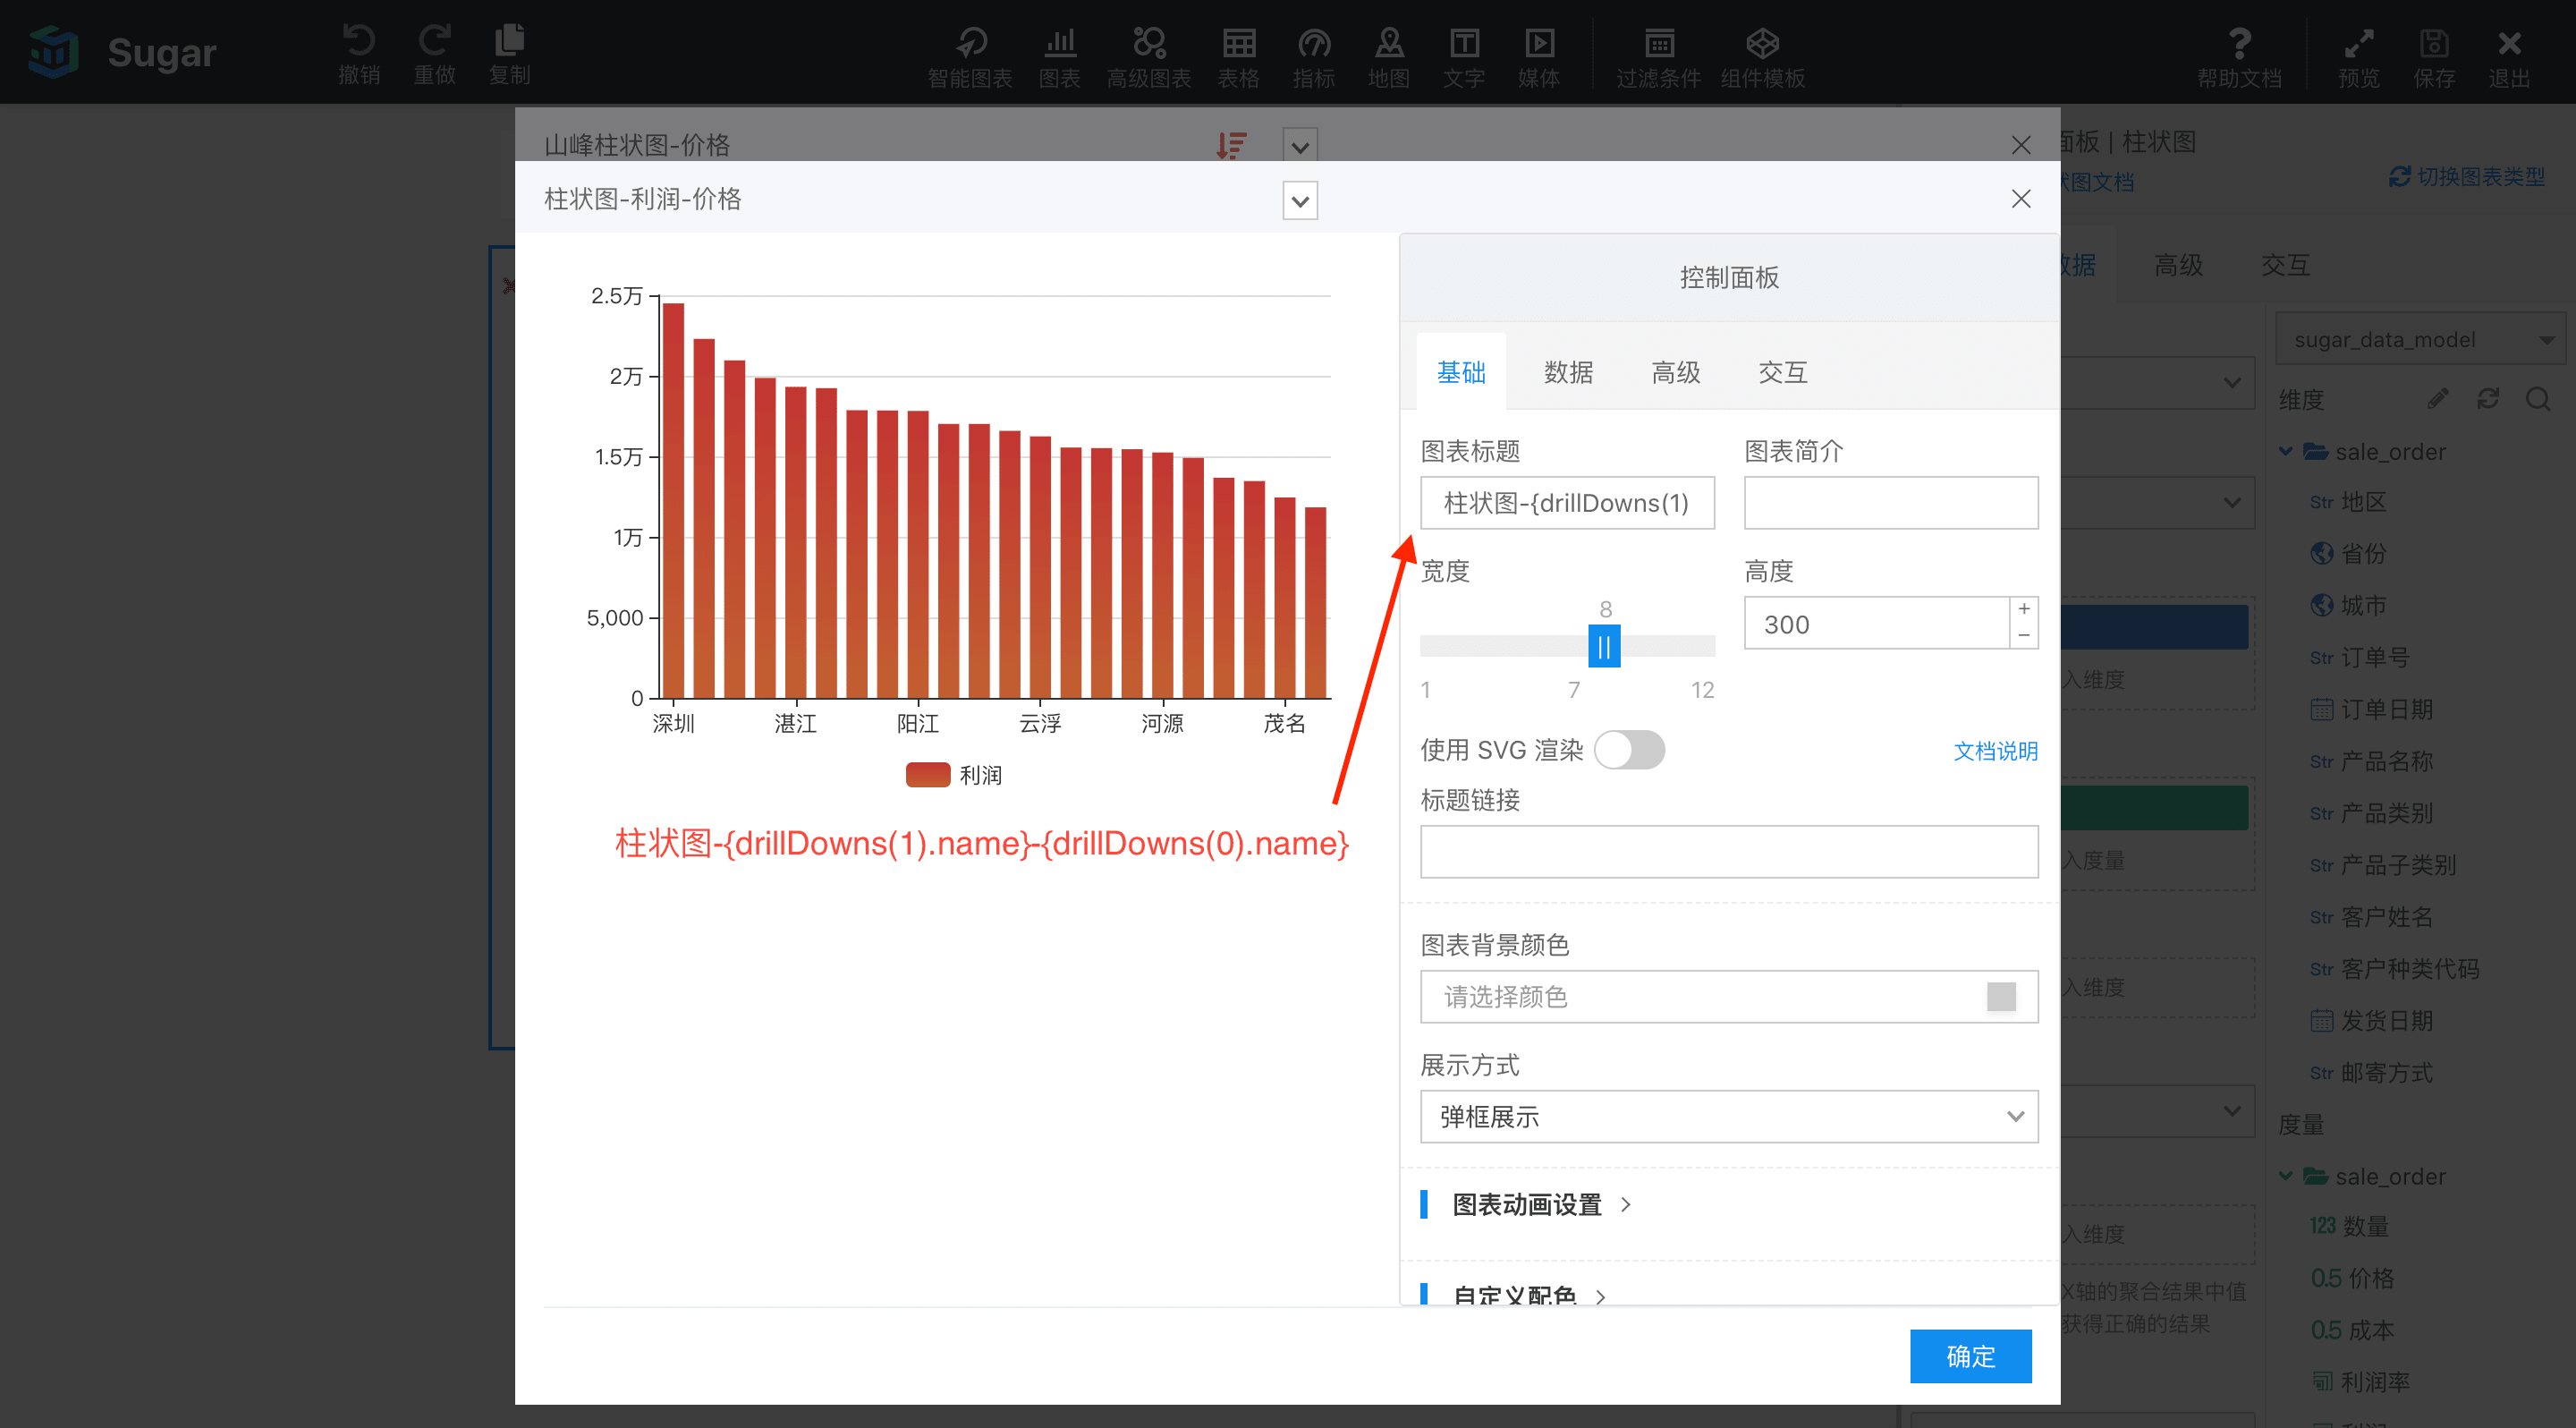The height and width of the screenshot is (1428, 2576).
Task: Switch to the 基础 tab
Action: [x=1461, y=372]
